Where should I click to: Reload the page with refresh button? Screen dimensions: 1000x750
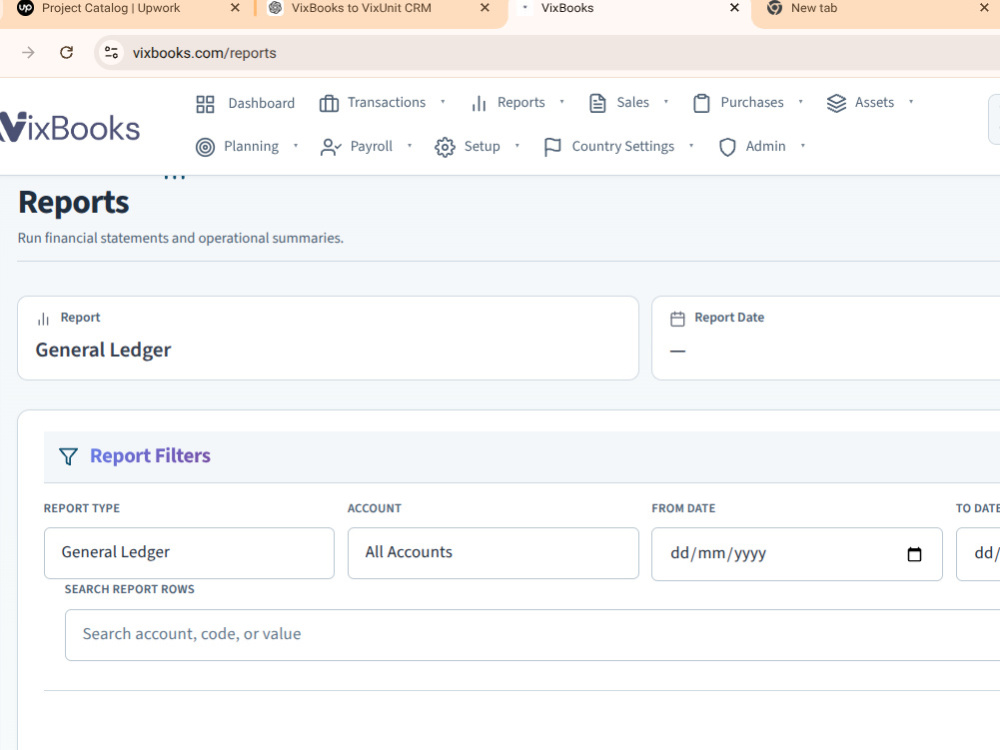click(x=66, y=52)
